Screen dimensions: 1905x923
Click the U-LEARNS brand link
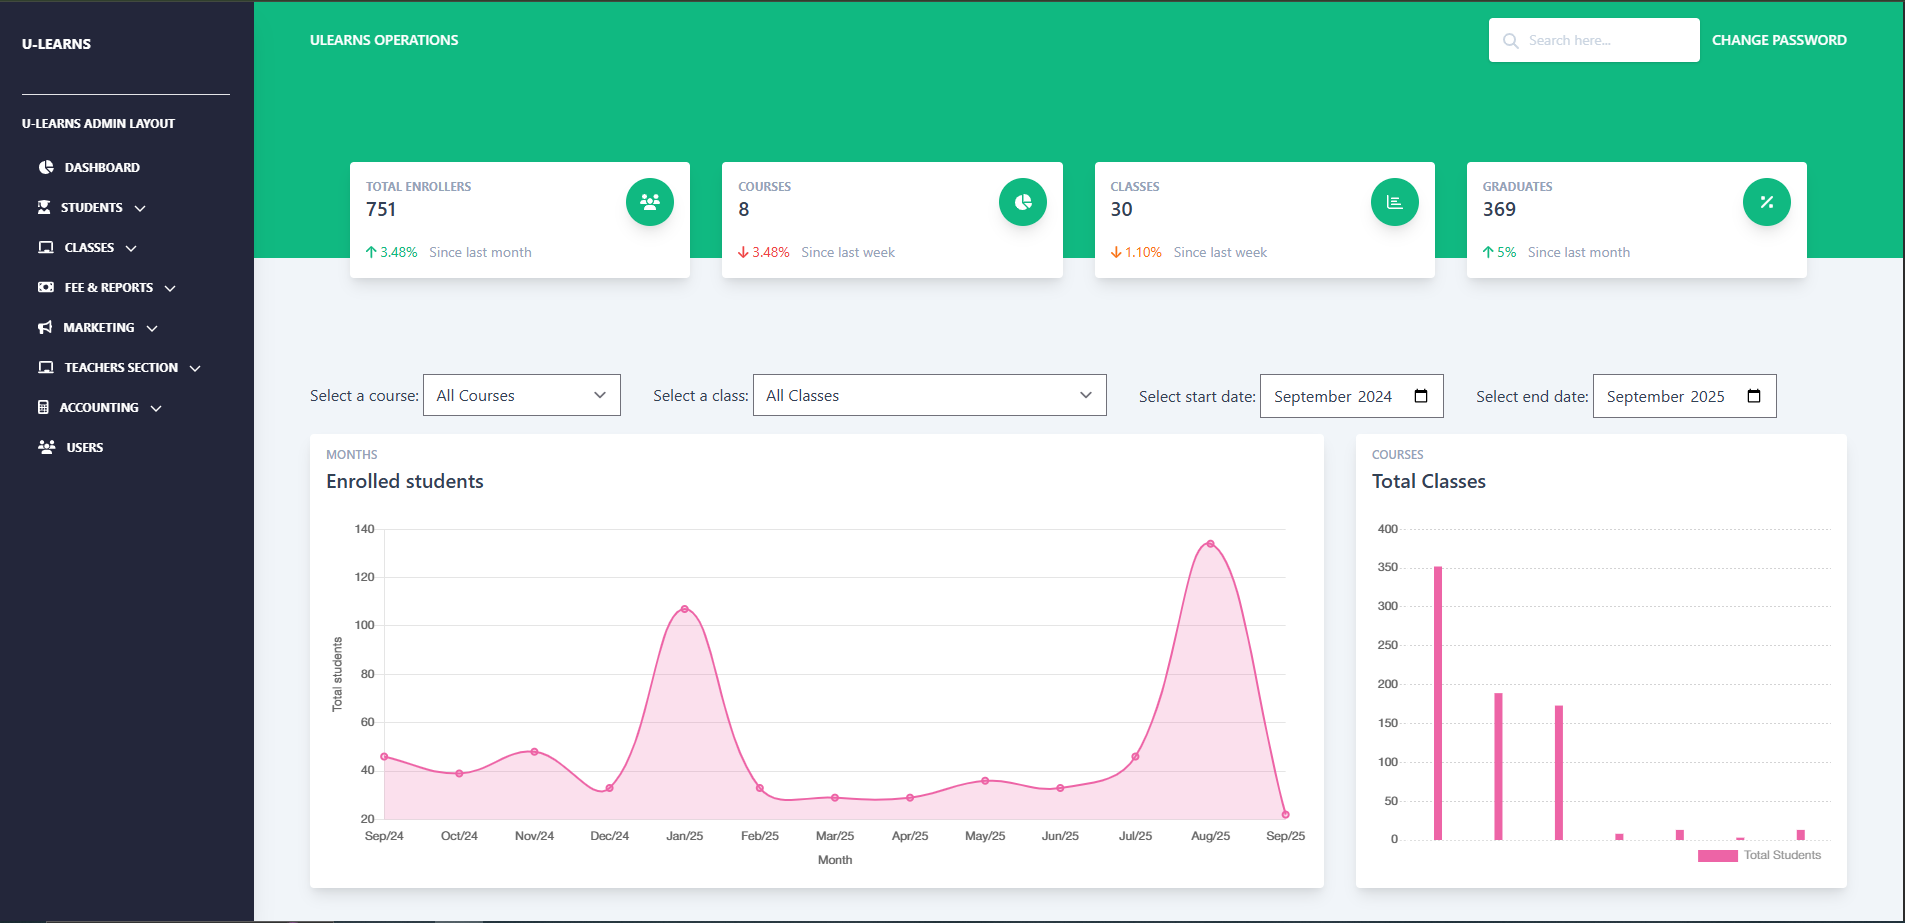[56, 44]
